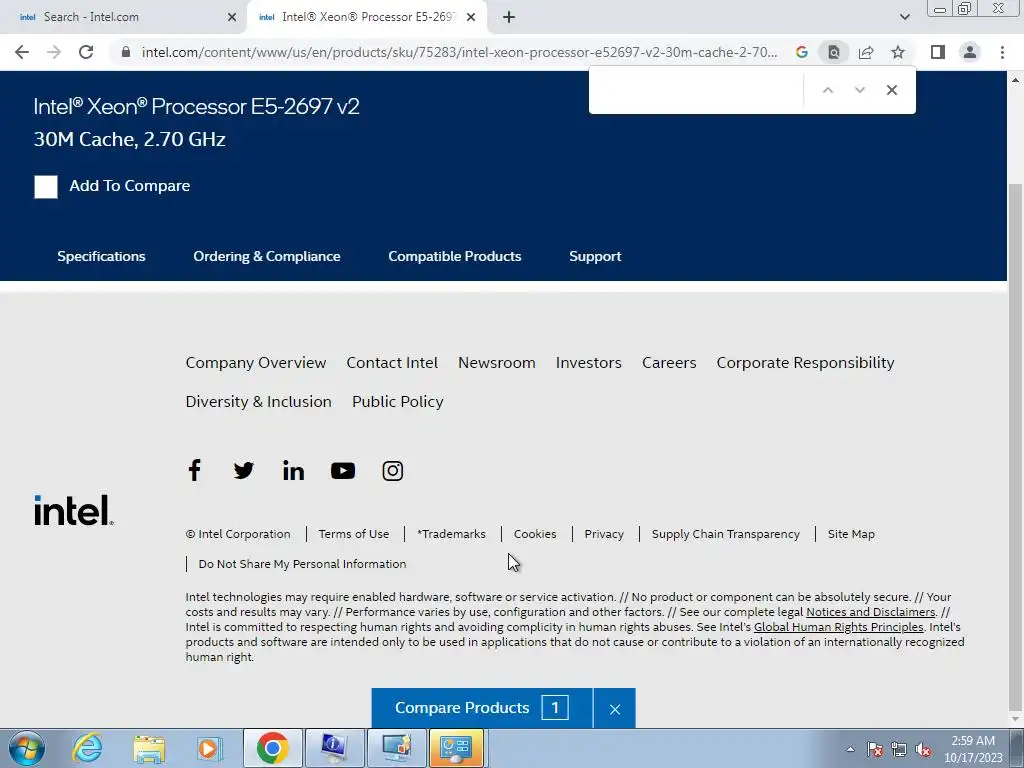Open Intel's YouTube channel icon

click(343, 470)
